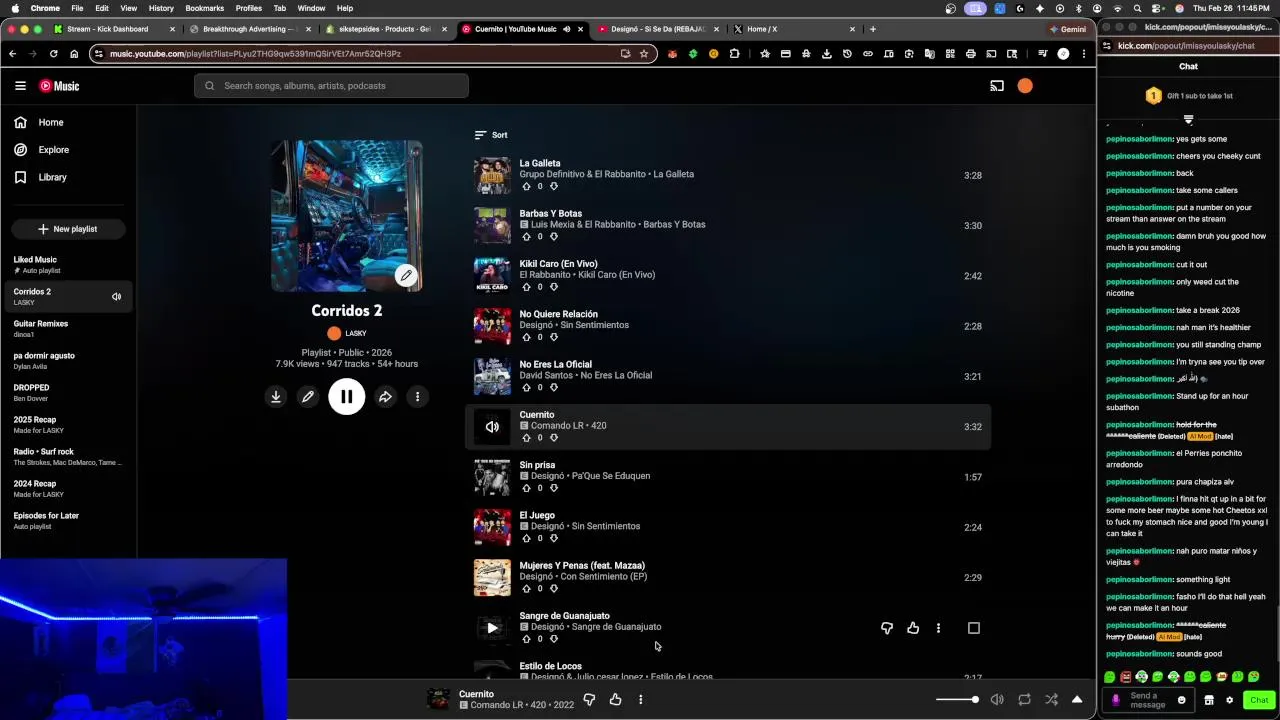Upvote Barbas Y Botas track
This screenshot has width=1280, height=720.
(527, 237)
